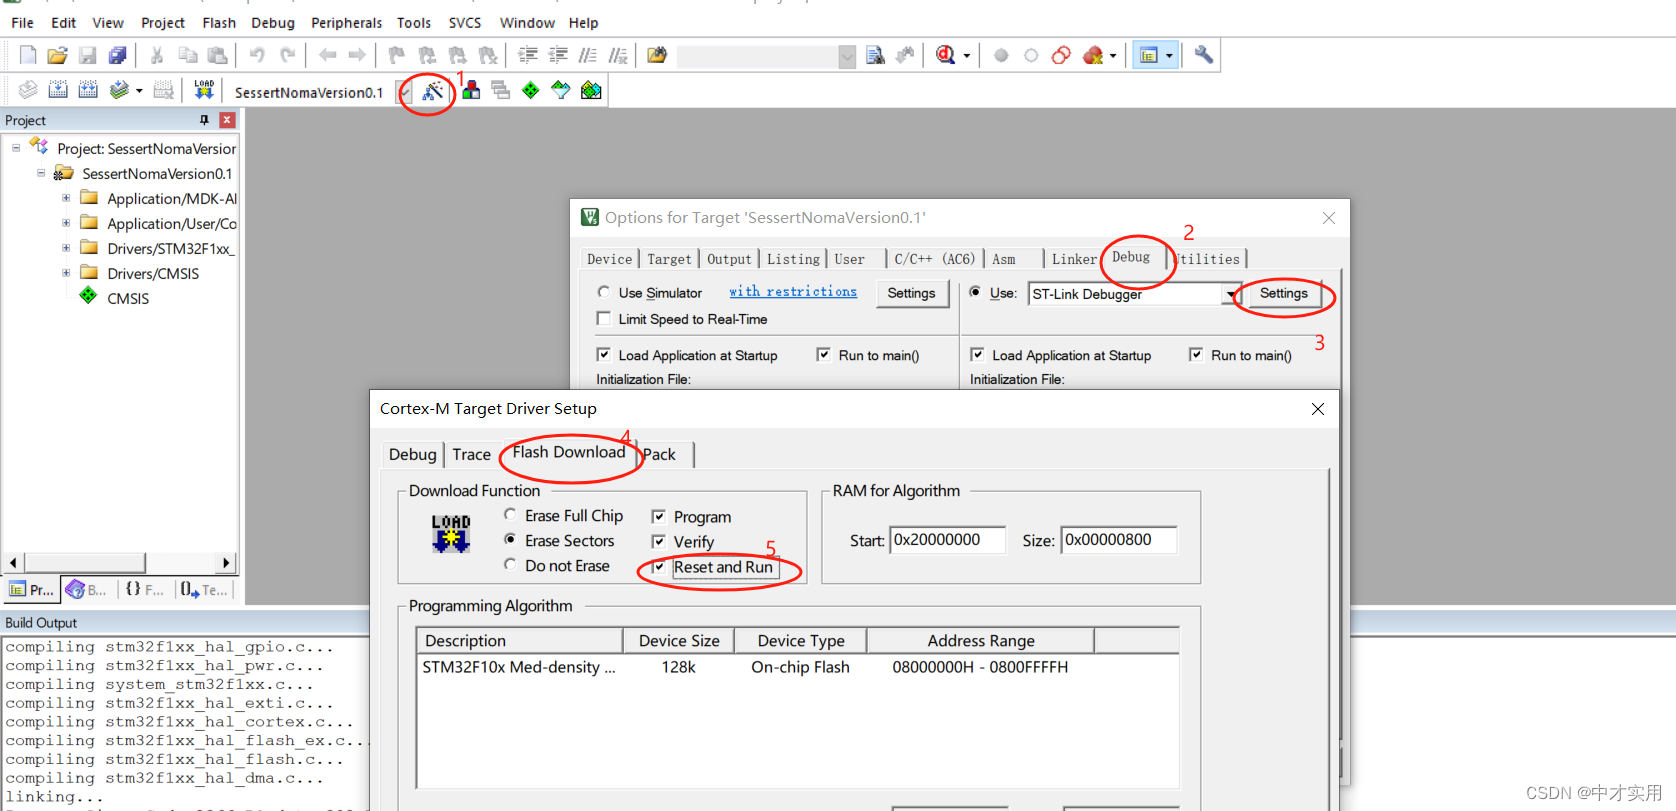
Task: Click the Batch Build icon
Action: click(119, 90)
